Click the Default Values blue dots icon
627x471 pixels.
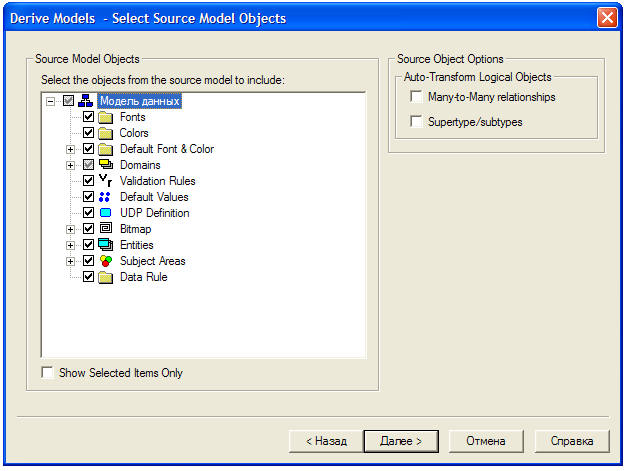[x=105, y=197]
